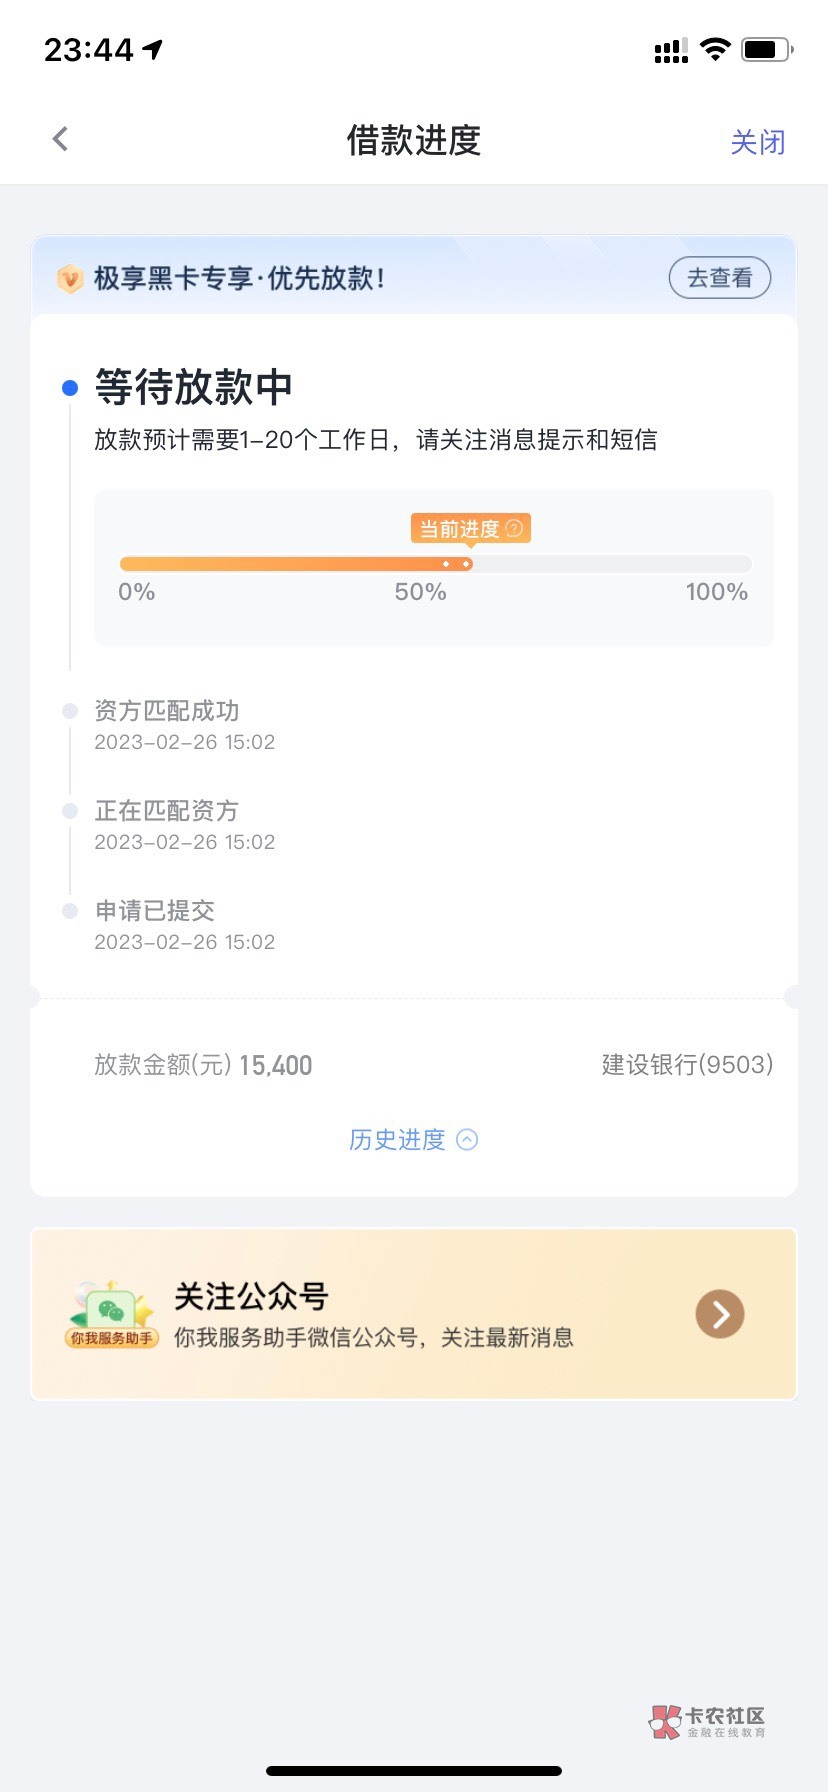
Task: Open the 你我服务助手 WeChat icon
Action: (111, 1314)
